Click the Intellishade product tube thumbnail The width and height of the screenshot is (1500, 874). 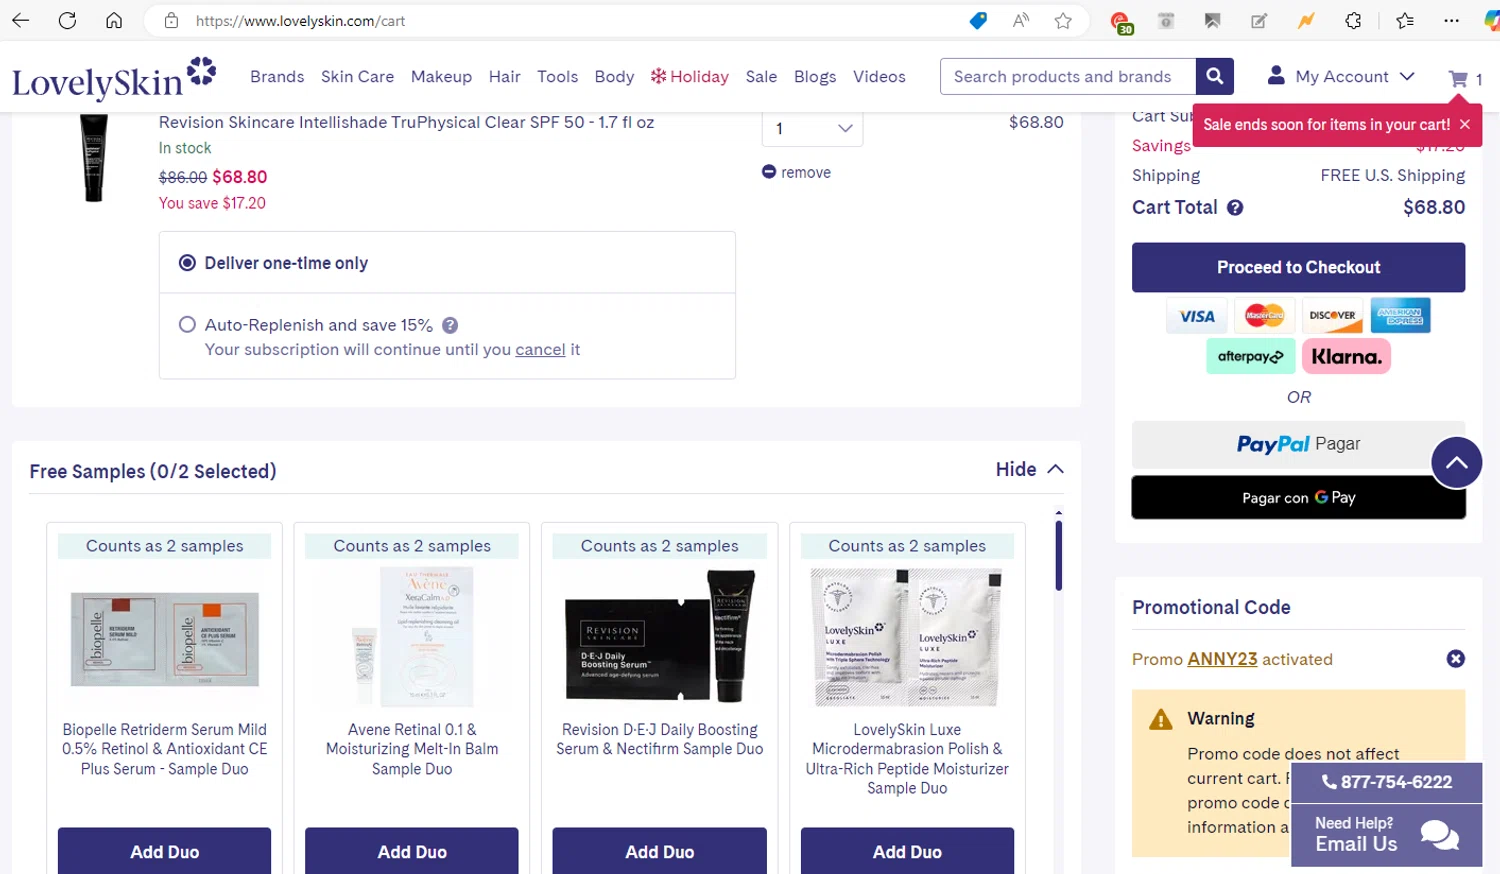(x=94, y=158)
